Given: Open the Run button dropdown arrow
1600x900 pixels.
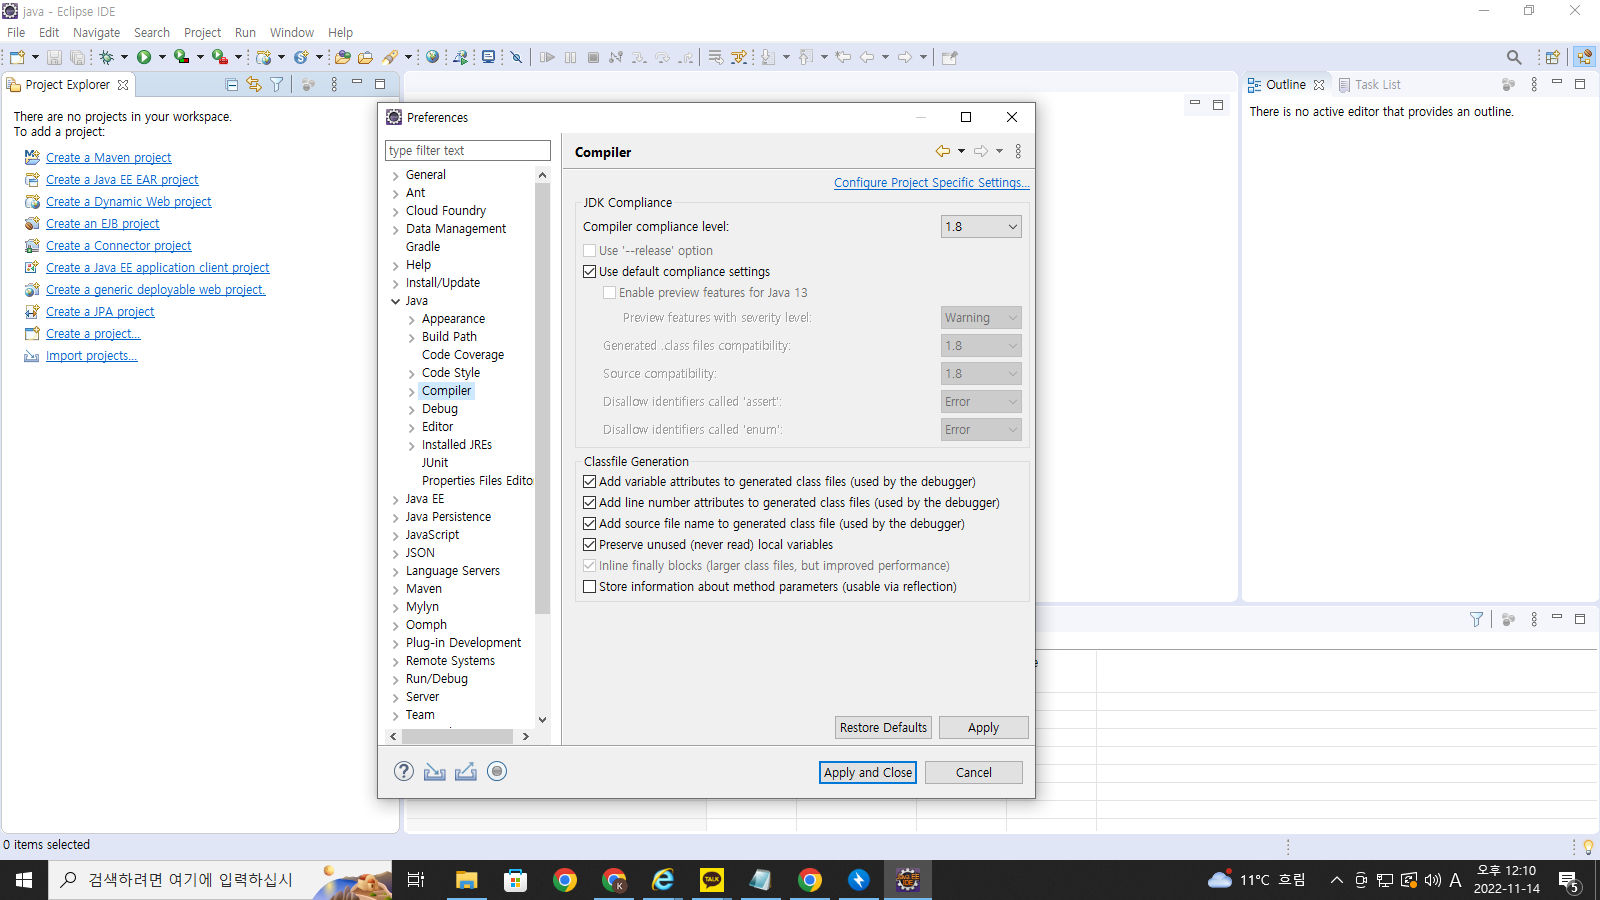Looking at the screenshot, I should tap(162, 57).
